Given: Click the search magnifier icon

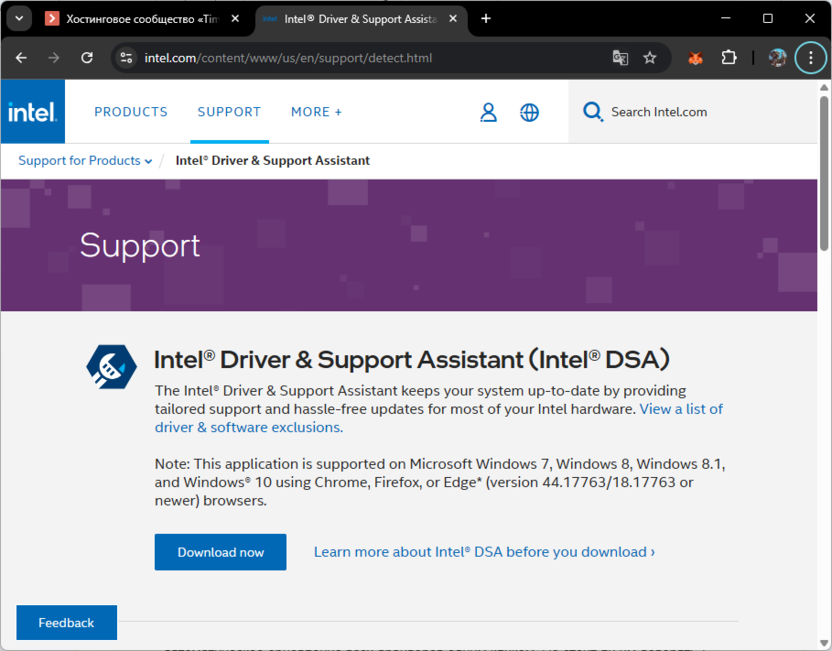Looking at the screenshot, I should (x=593, y=112).
